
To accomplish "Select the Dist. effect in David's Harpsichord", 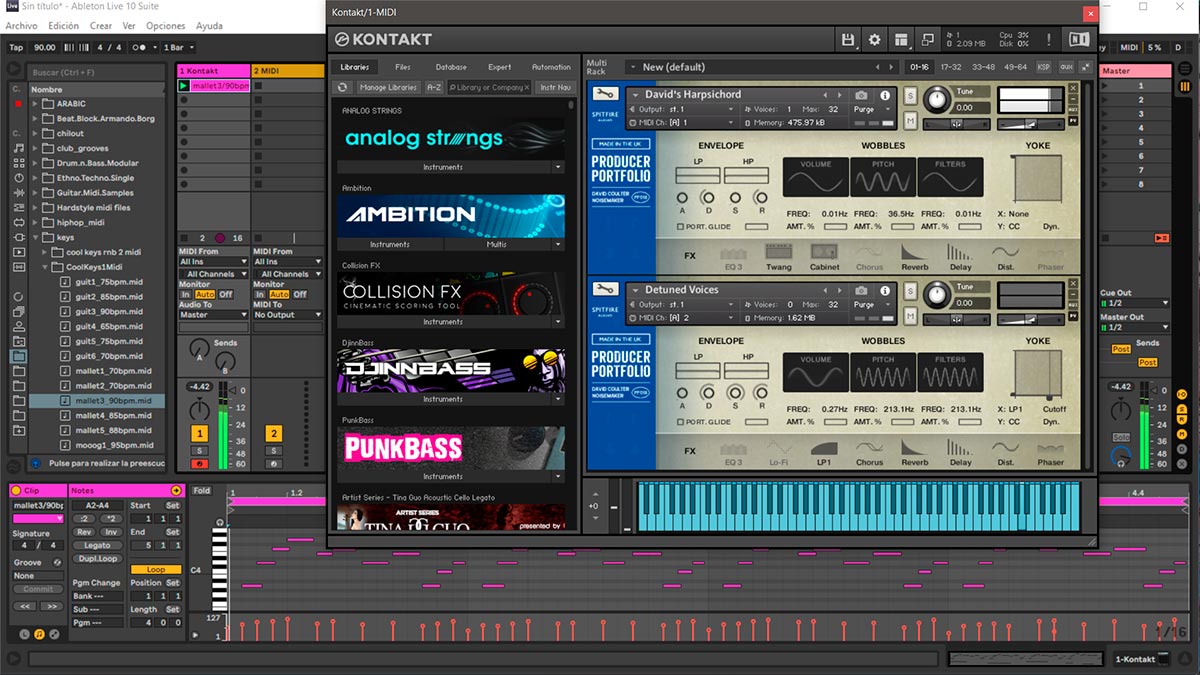I will click(x=1006, y=257).
